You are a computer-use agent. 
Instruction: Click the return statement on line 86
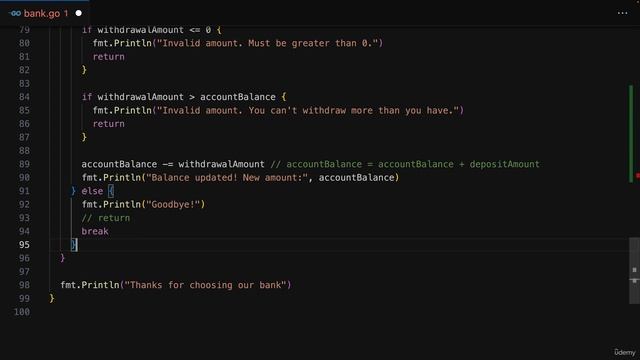109,124
